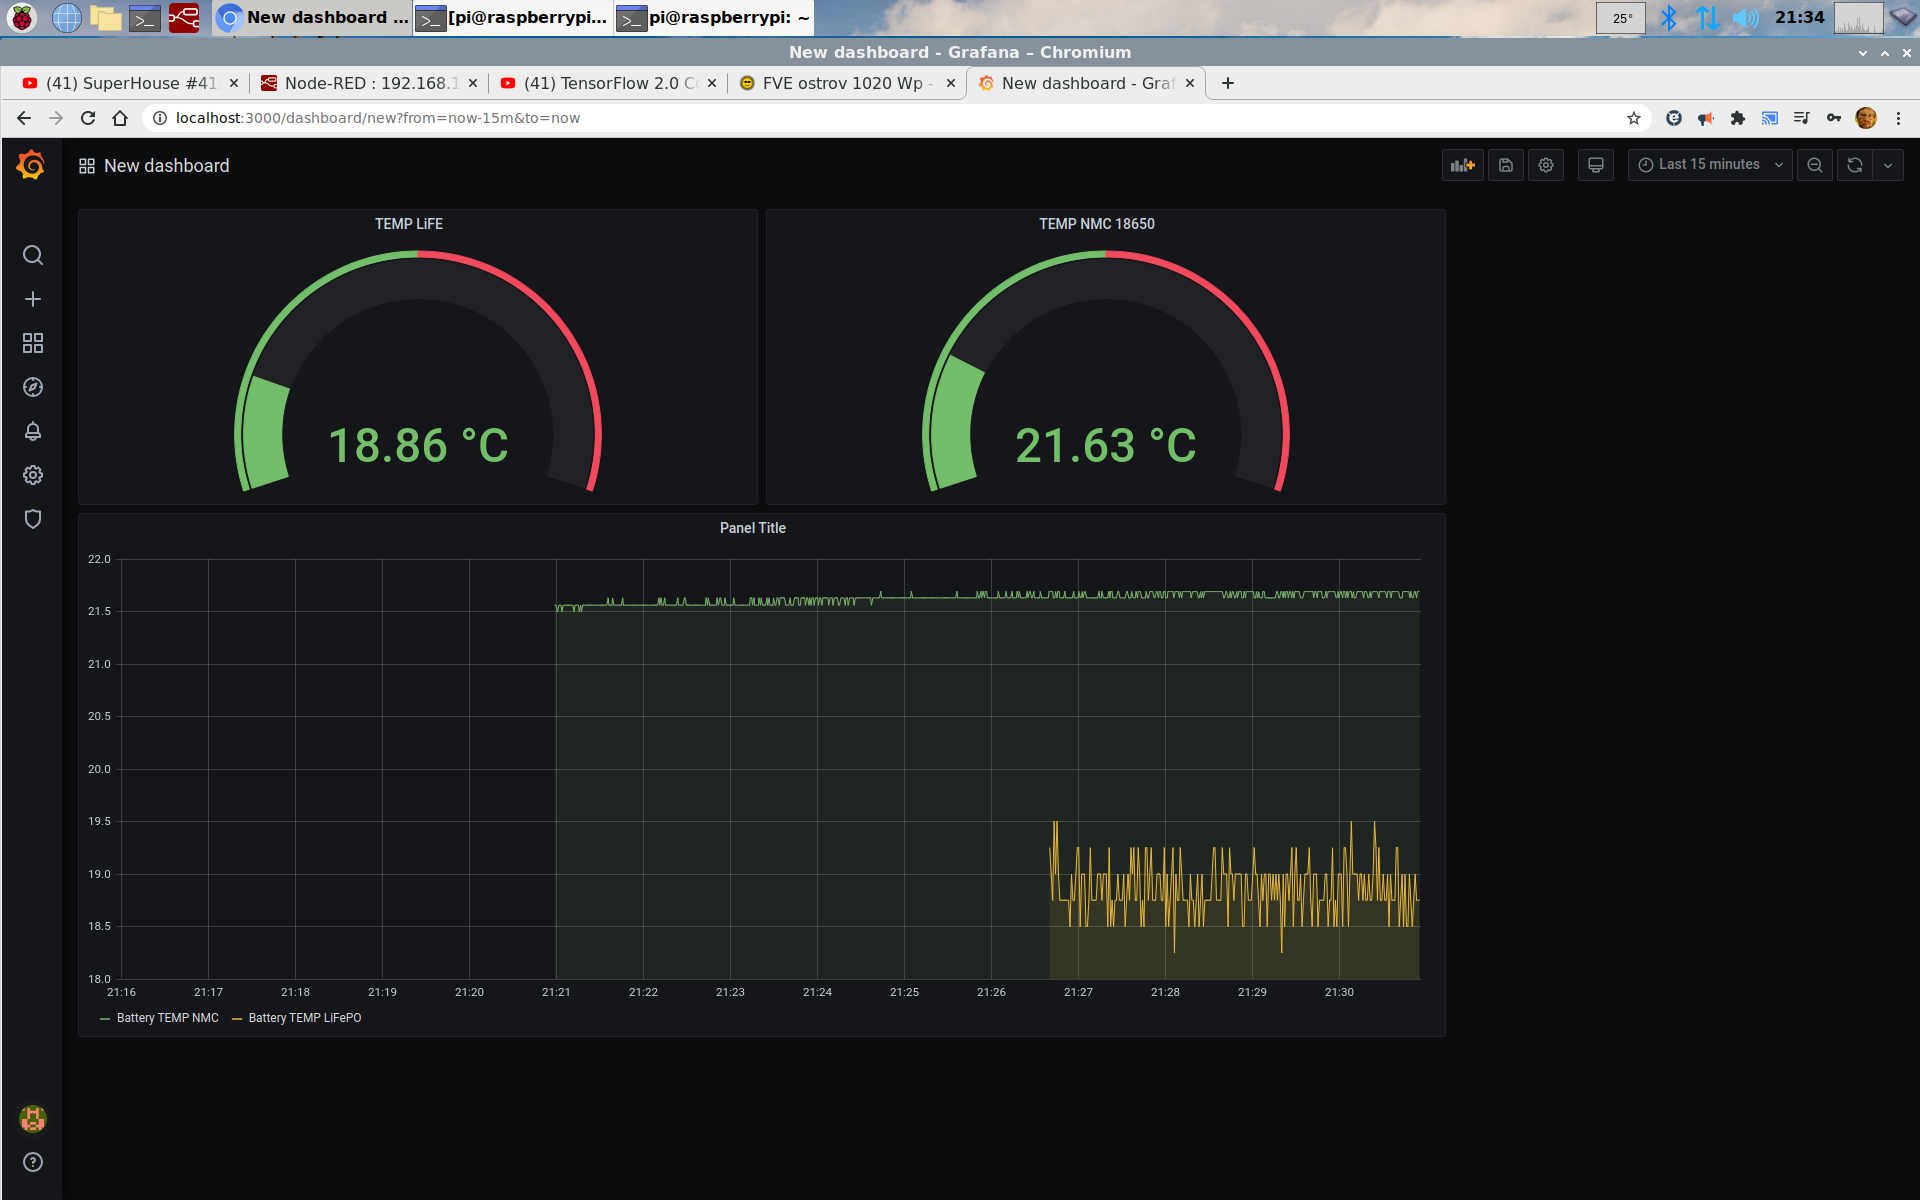Zoom out time range with magnifier icon
Image resolution: width=1920 pixels, height=1200 pixels.
coord(1814,165)
